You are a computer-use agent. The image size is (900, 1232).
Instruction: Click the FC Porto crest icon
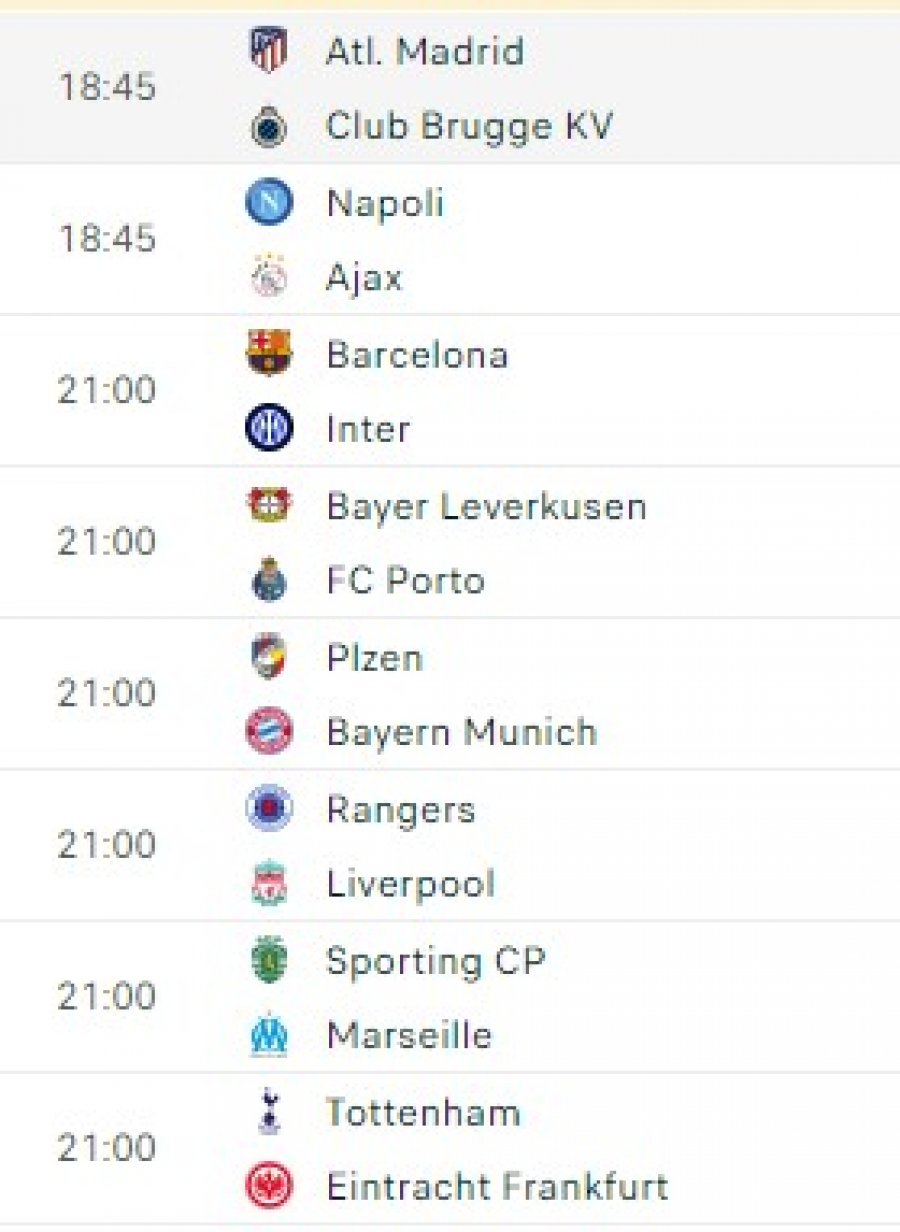pos(268,580)
